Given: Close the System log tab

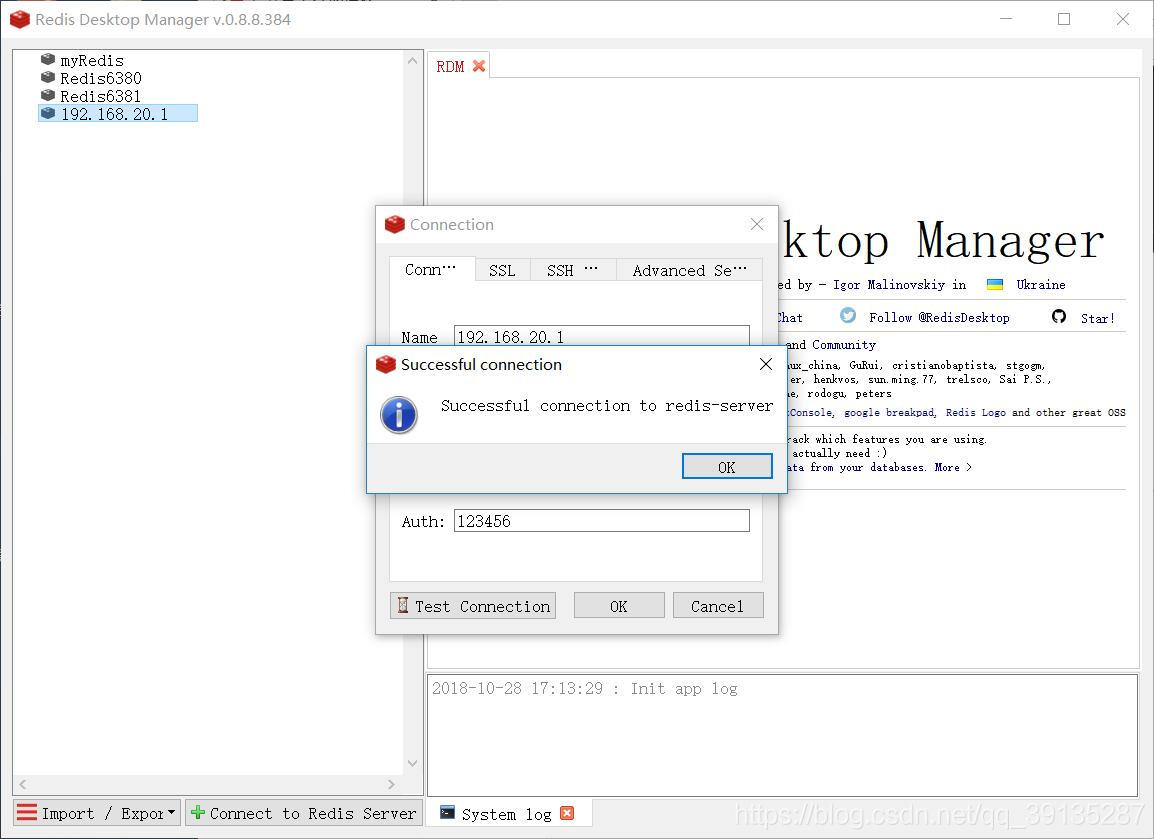Looking at the screenshot, I should (x=567, y=813).
